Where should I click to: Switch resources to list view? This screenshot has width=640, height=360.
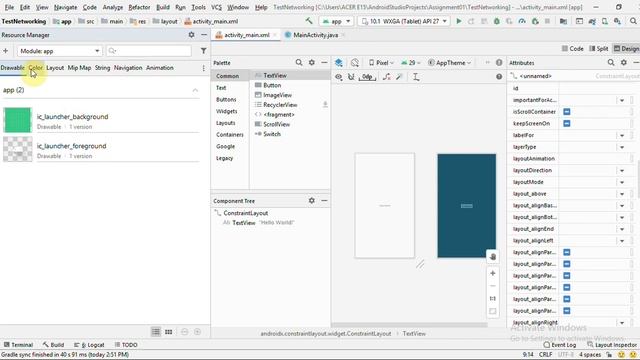(x=156, y=332)
